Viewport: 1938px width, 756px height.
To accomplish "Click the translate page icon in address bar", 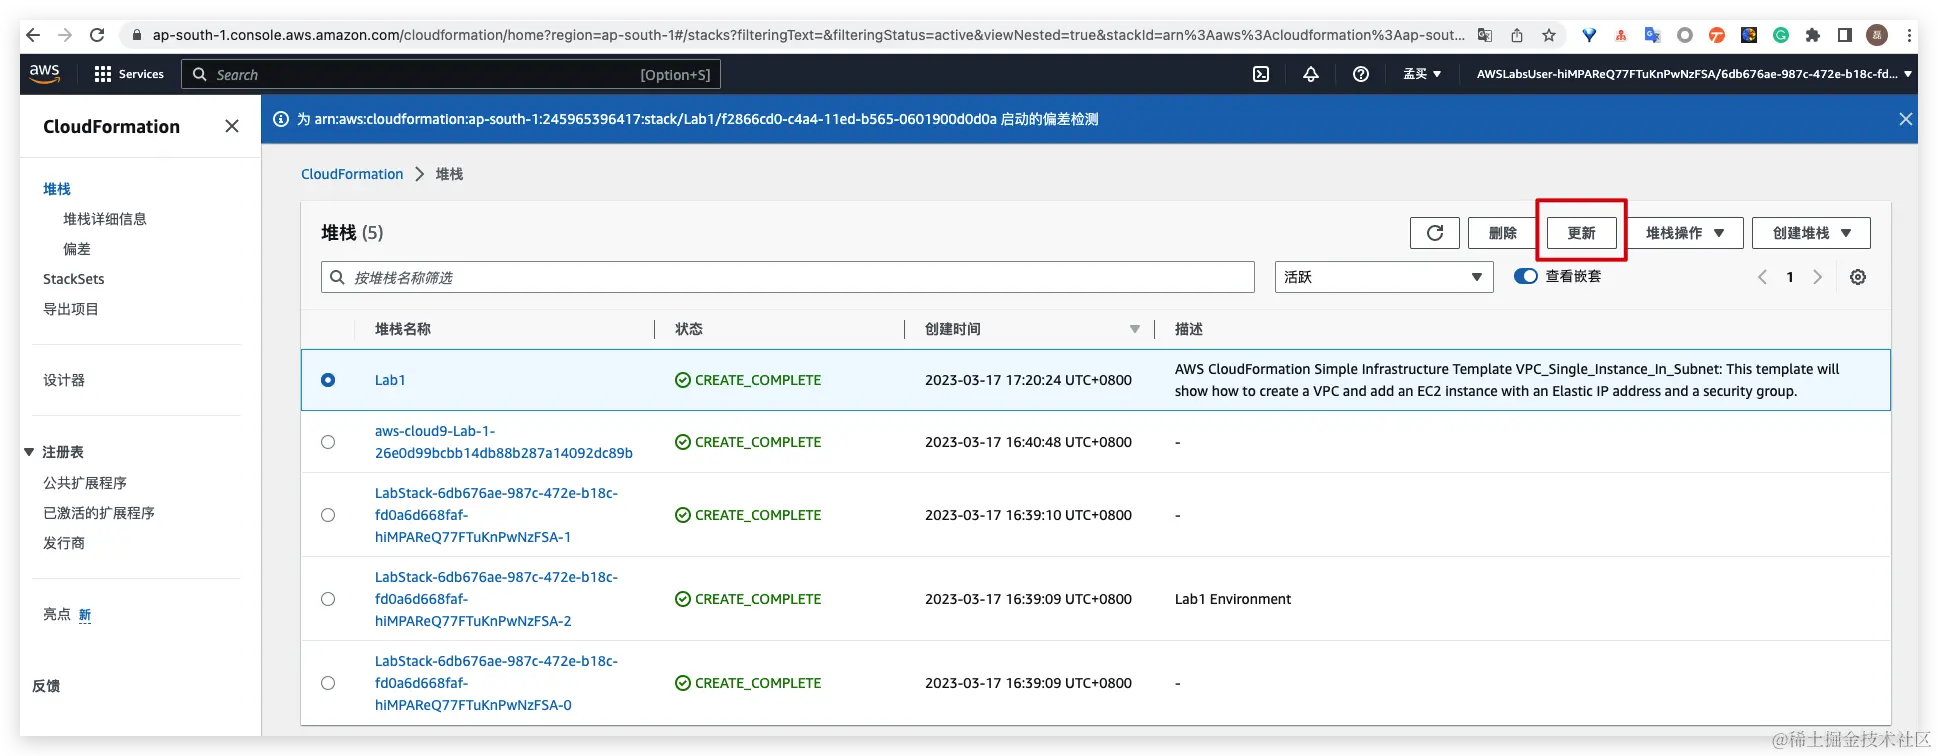I will coord(1485,35).
